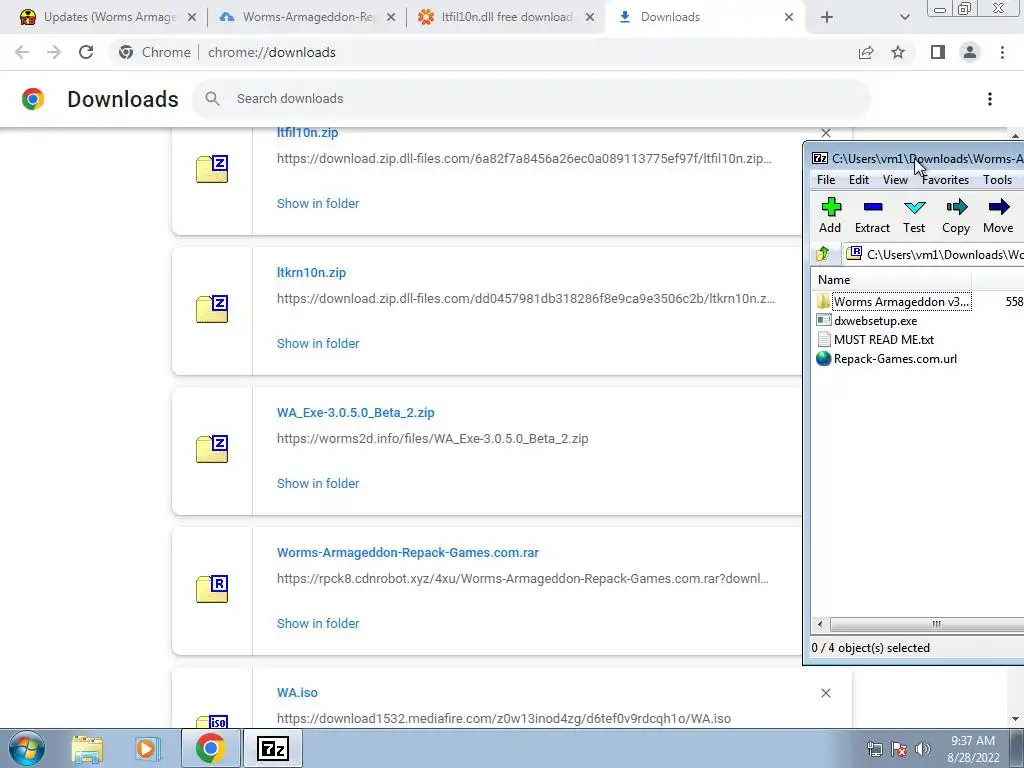Open the 7-Zip Favorites menu
Image resolution: width=1024 pixels, height=768 pixels.
pyautogui.click(x=945, y=180)
